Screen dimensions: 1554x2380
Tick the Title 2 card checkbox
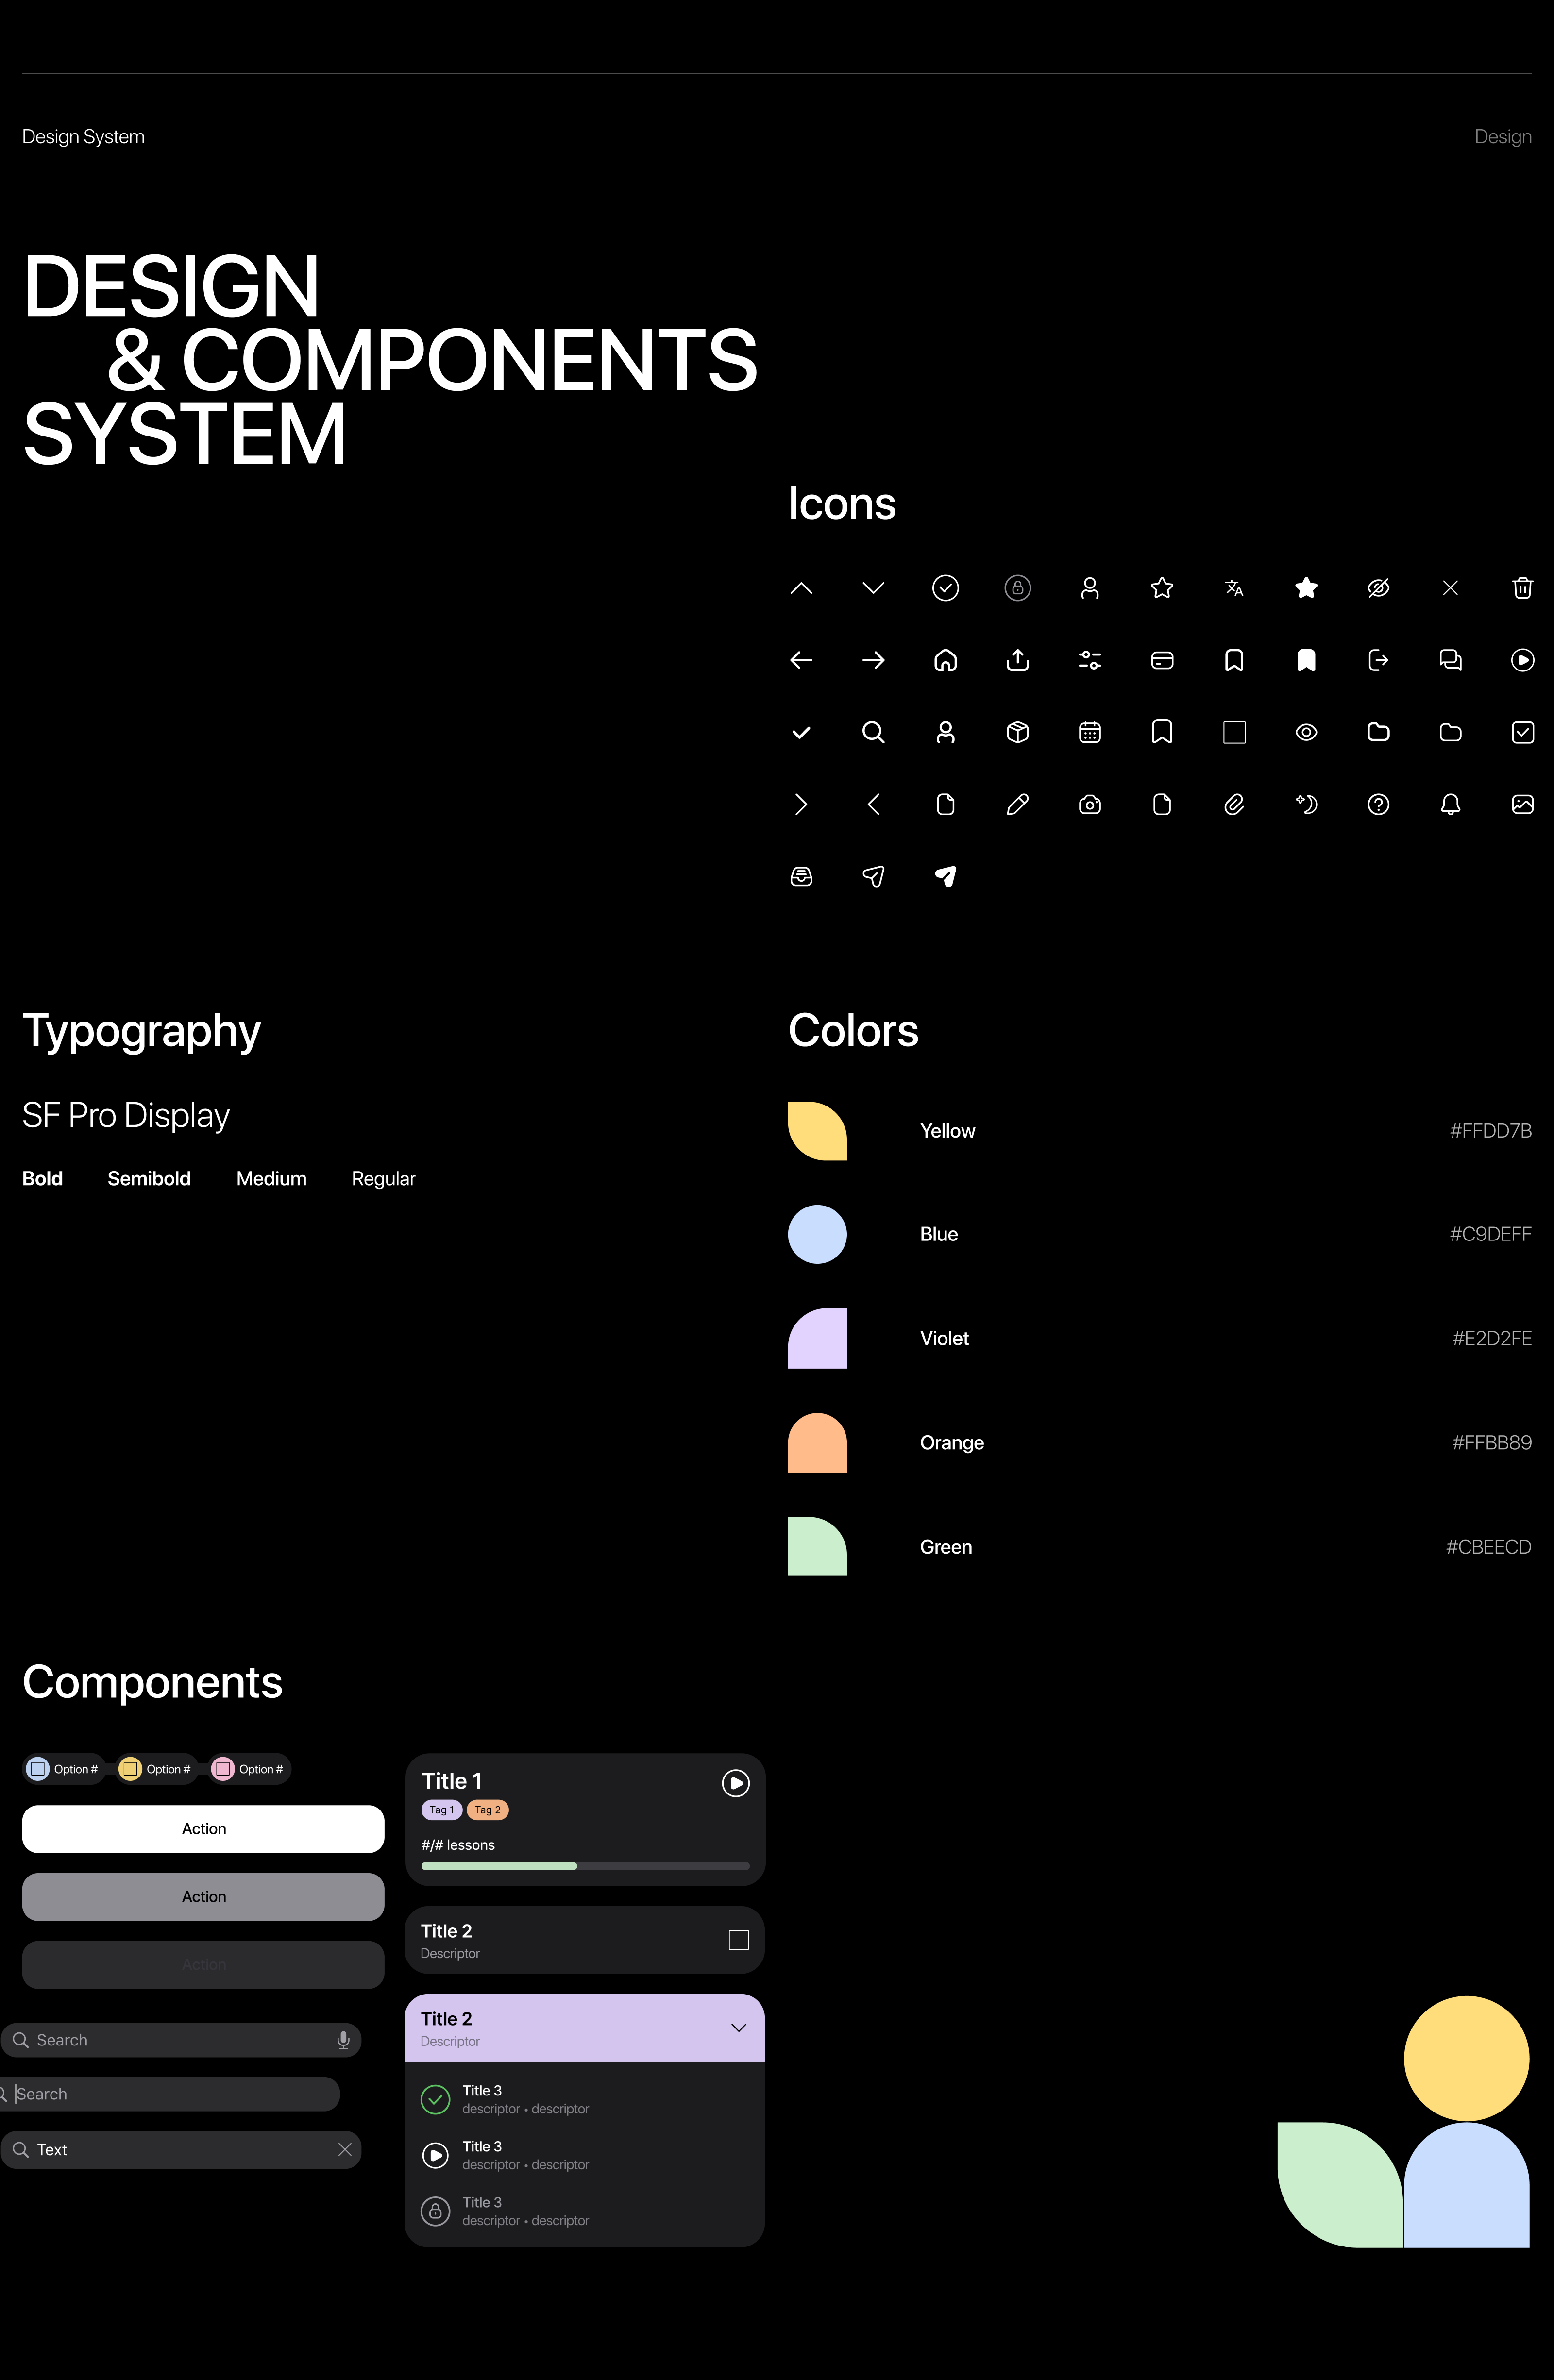pyautogui.click(x=738, y=1940)
